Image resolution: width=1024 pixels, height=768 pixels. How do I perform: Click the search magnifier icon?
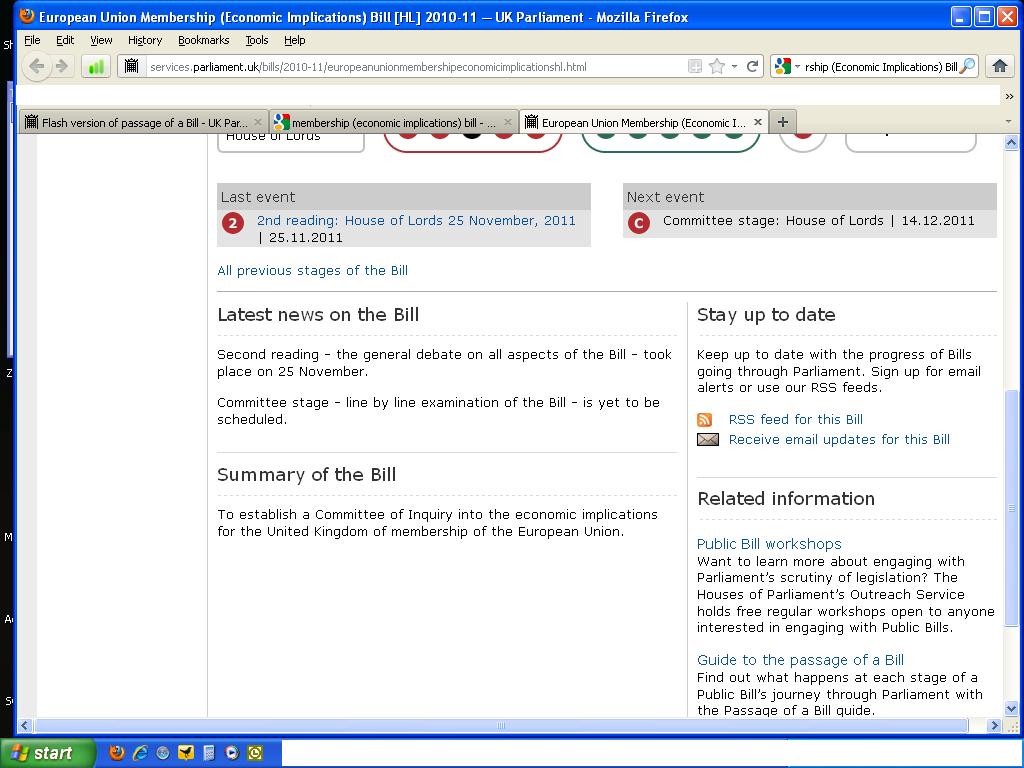click(x=967, y=67)
